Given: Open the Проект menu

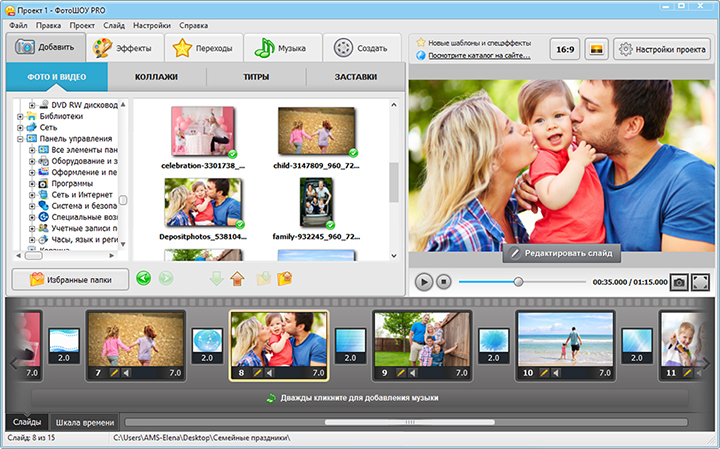Looking at the screenshot, I should point(82,26).
